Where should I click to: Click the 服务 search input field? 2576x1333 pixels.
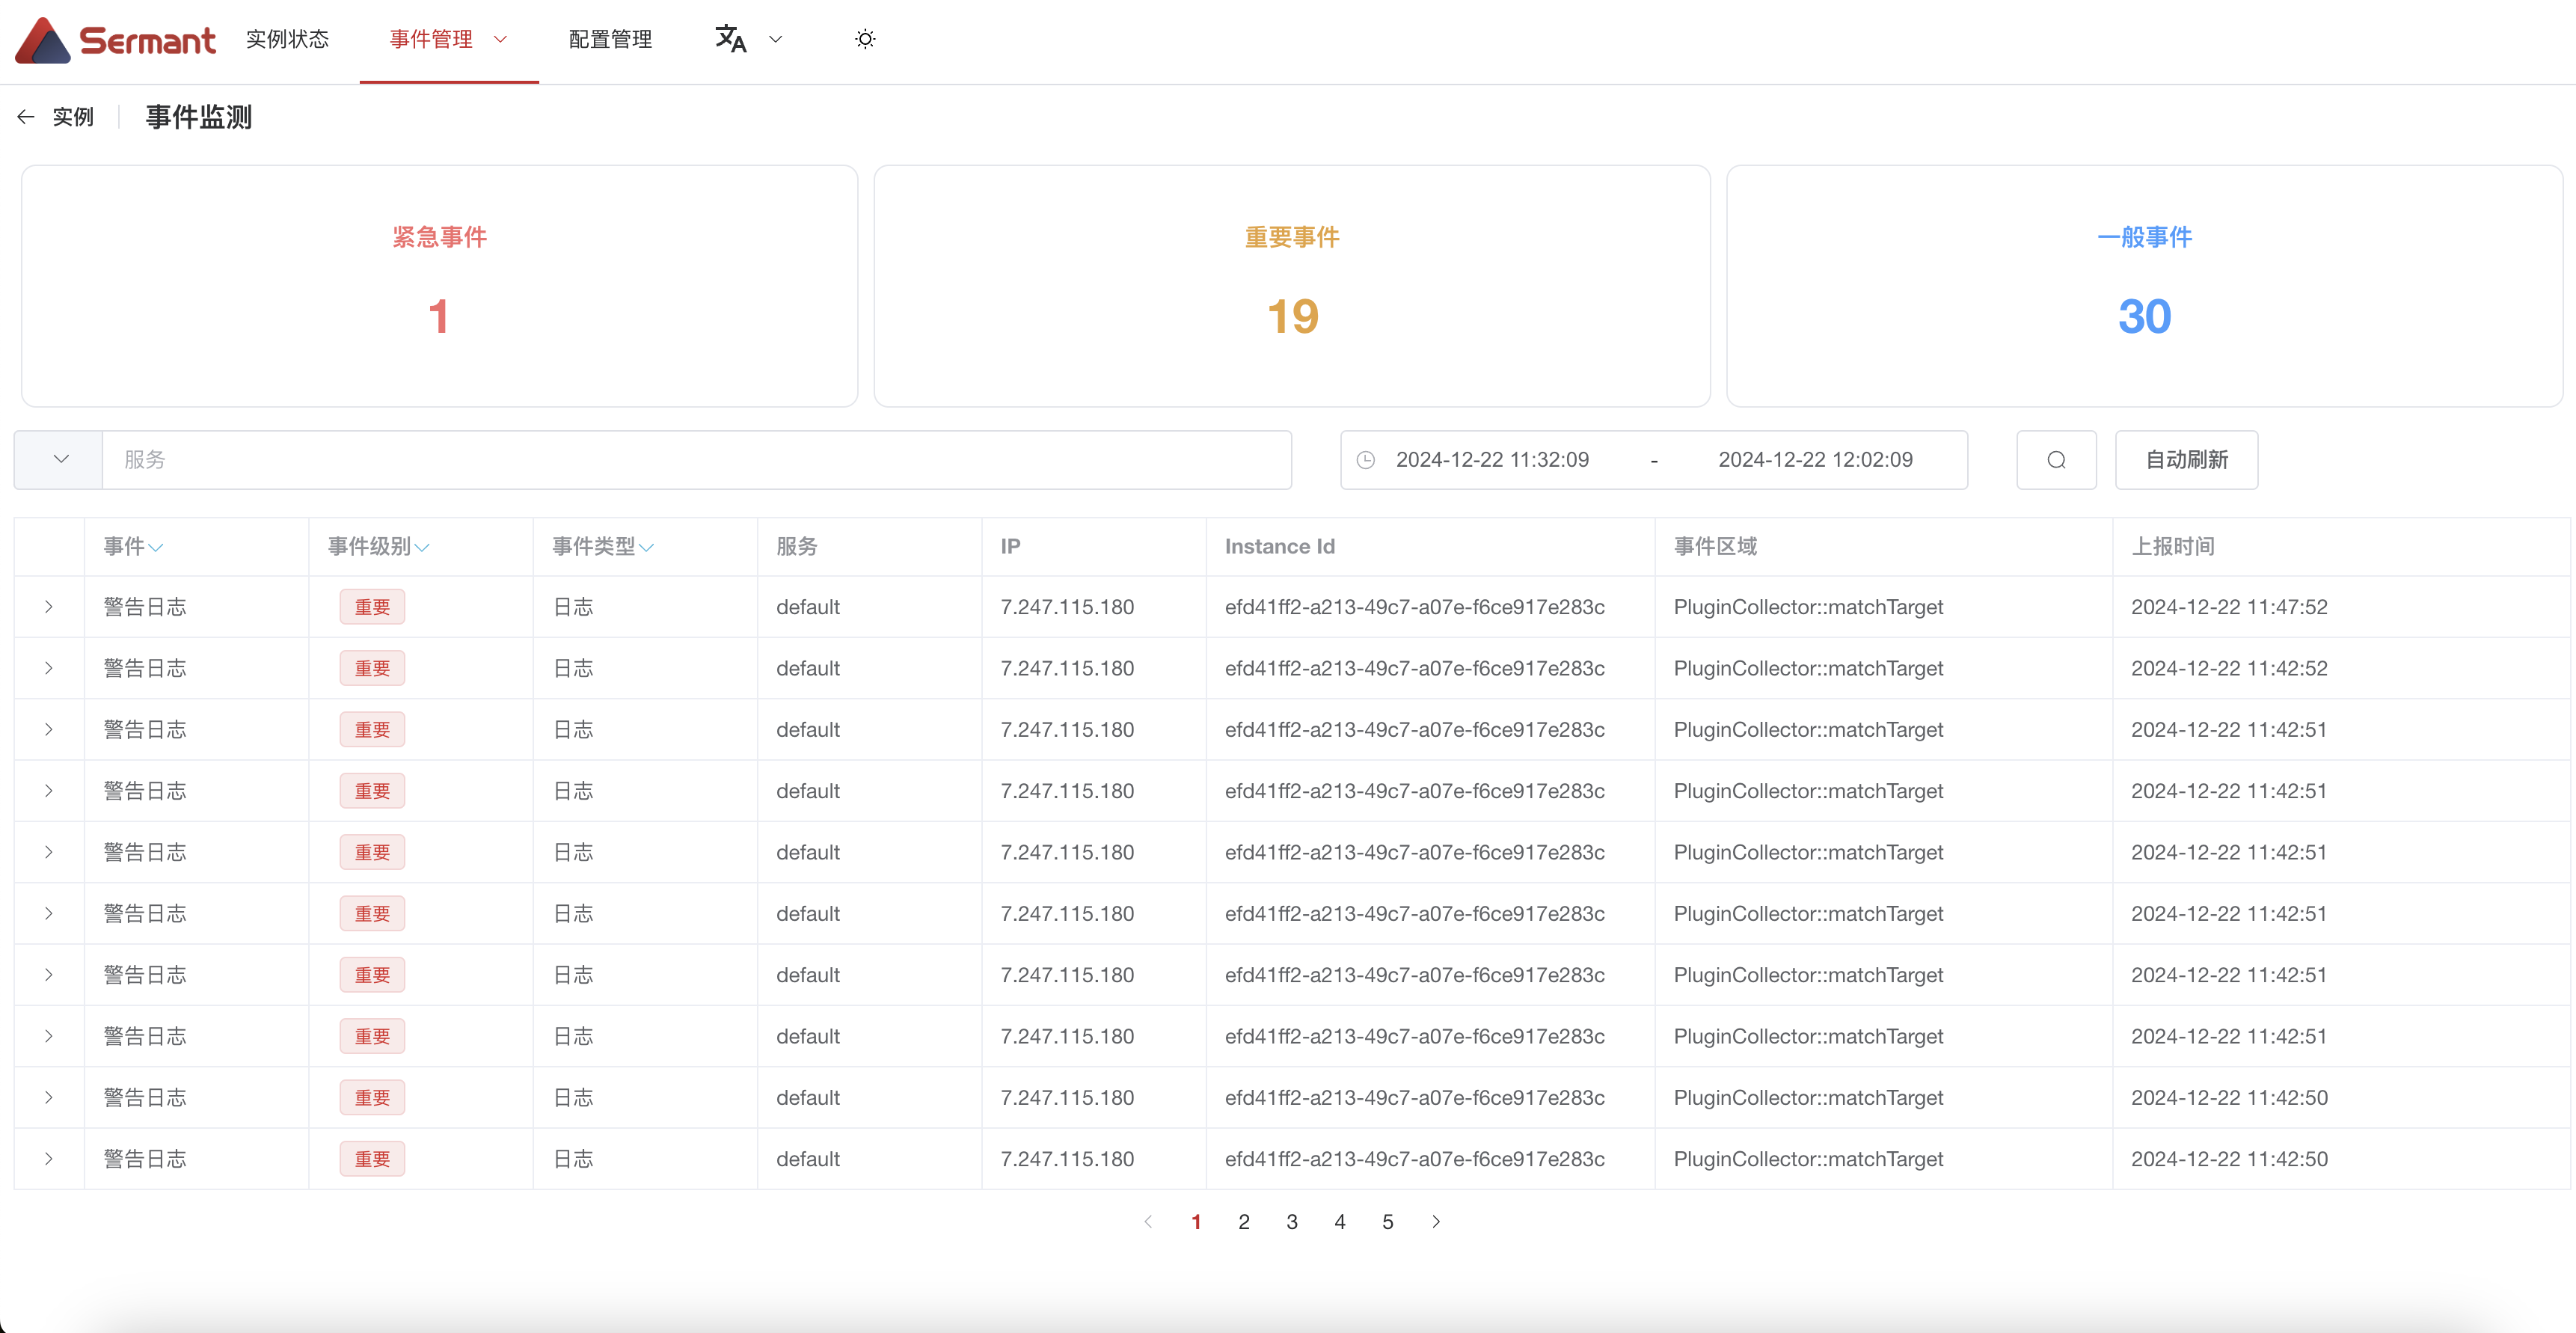(696, 460)
